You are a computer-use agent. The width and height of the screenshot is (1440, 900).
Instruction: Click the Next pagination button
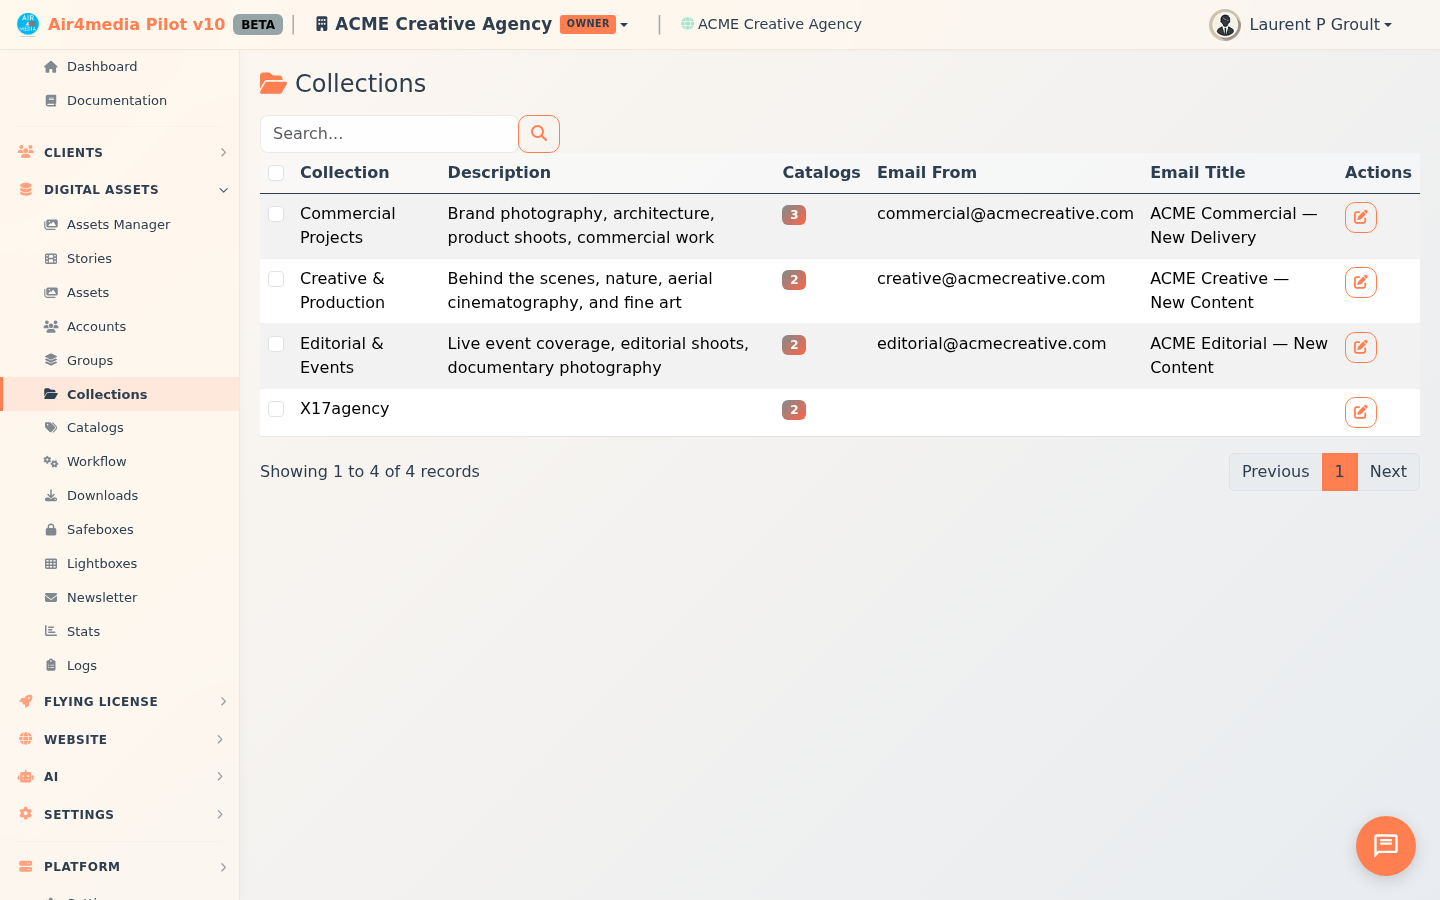coord(1387,472)
